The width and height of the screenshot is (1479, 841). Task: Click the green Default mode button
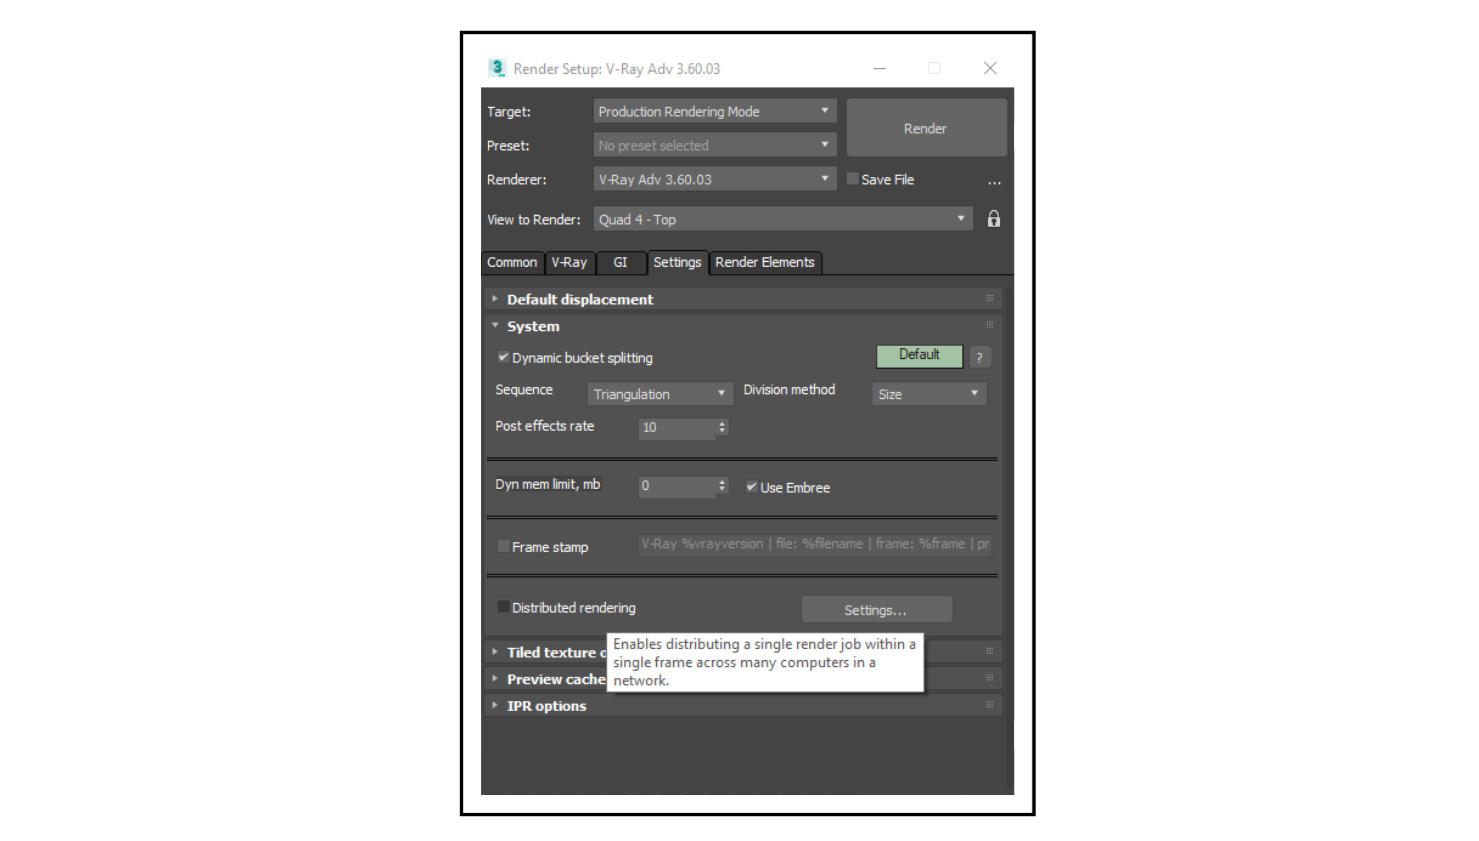tap(919, 355)
